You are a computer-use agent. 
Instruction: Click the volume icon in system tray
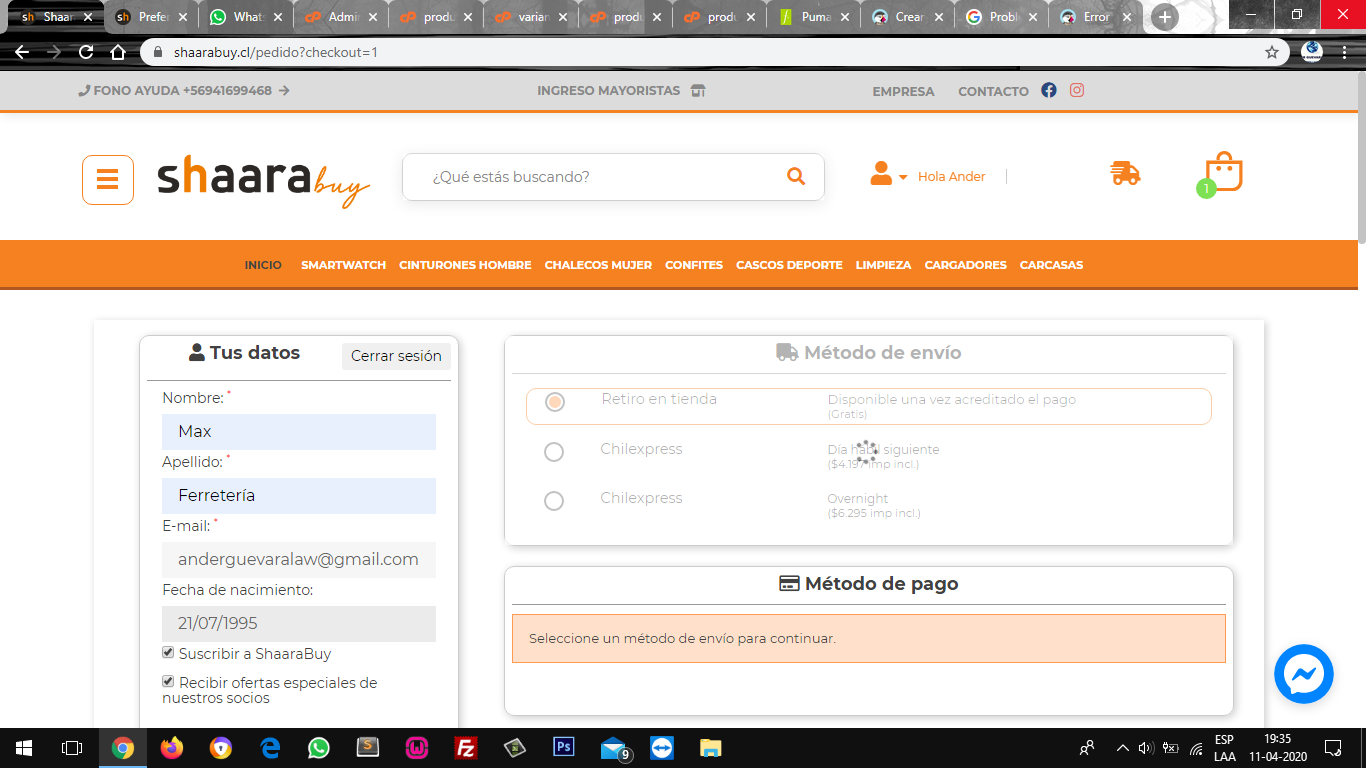[1147, 748]
